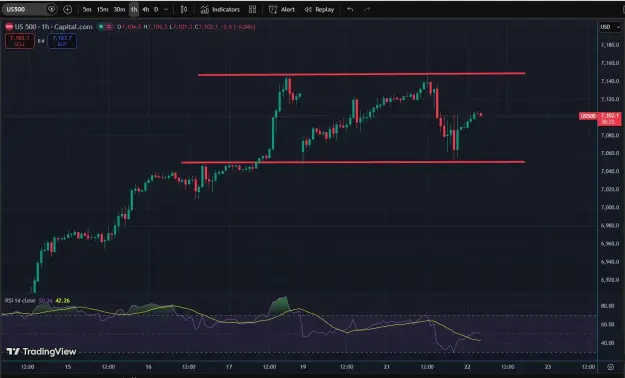Click the eye icon inside the symbol box
The image size is (625, 378).
[x=51, y=9]
